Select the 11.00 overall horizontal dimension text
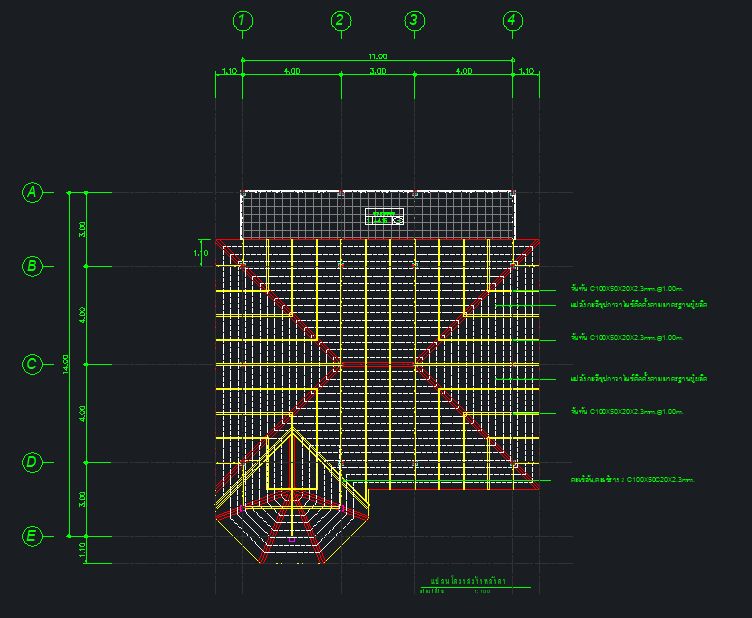 [377, 57]
